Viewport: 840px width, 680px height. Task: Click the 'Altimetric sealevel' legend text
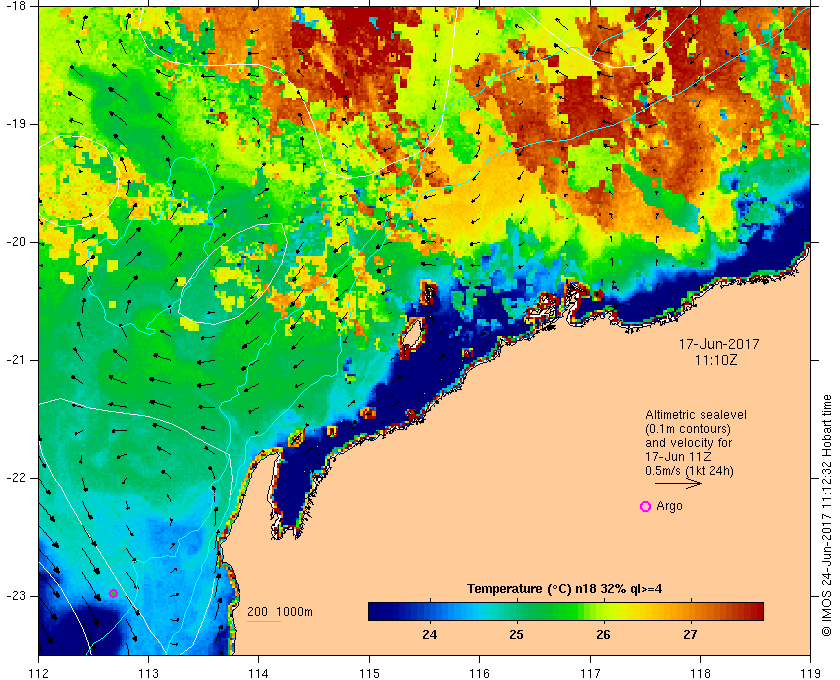click(696, 415)
